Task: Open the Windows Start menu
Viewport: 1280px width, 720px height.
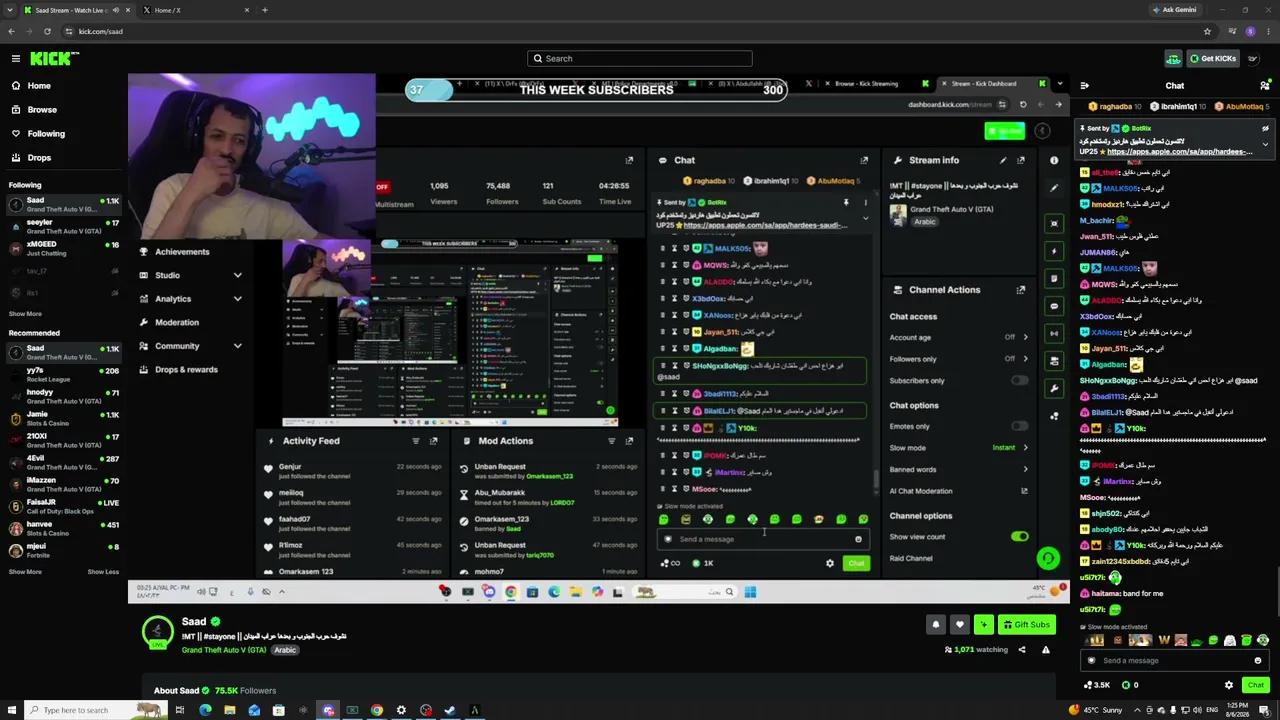Action: 12,710
